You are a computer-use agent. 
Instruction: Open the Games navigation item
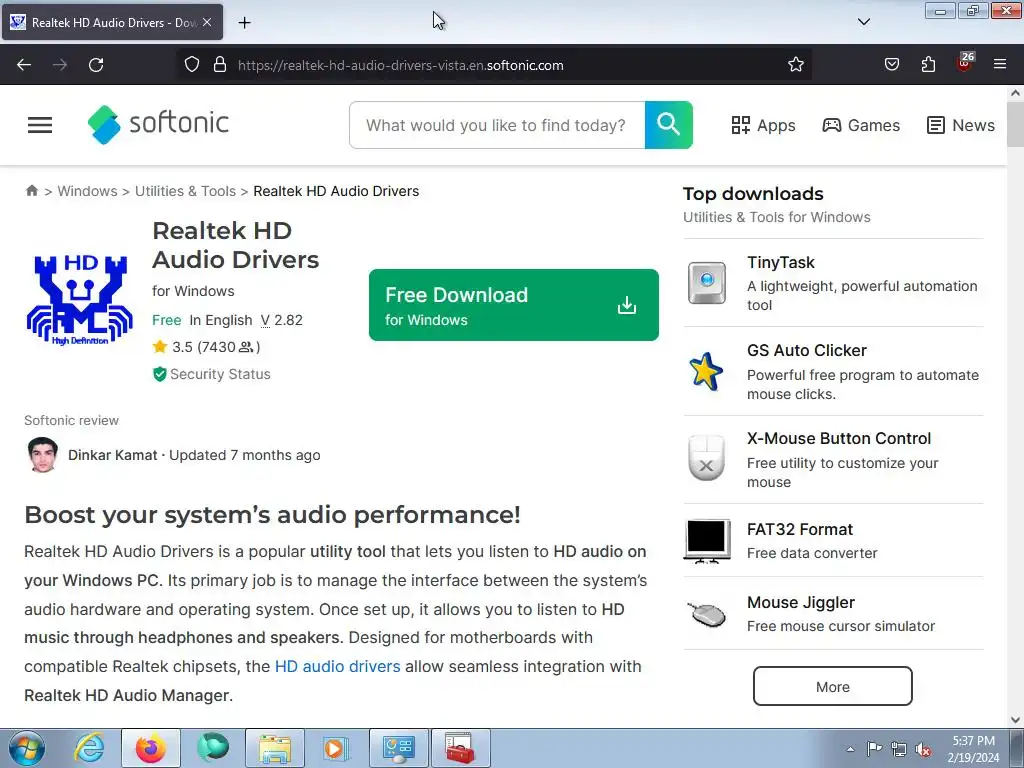coord(861,125)
